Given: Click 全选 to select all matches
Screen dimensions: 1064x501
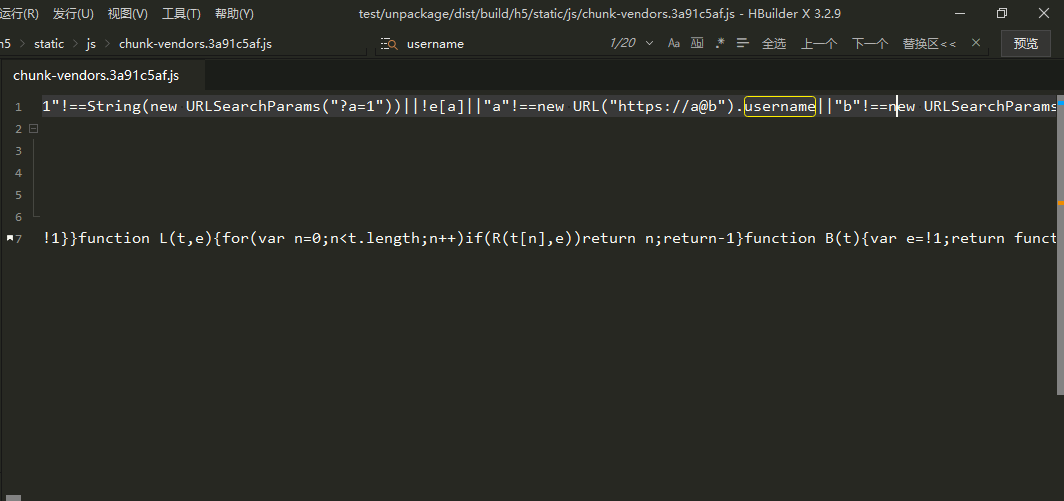Looking at the screenshot, I should 774,44.
